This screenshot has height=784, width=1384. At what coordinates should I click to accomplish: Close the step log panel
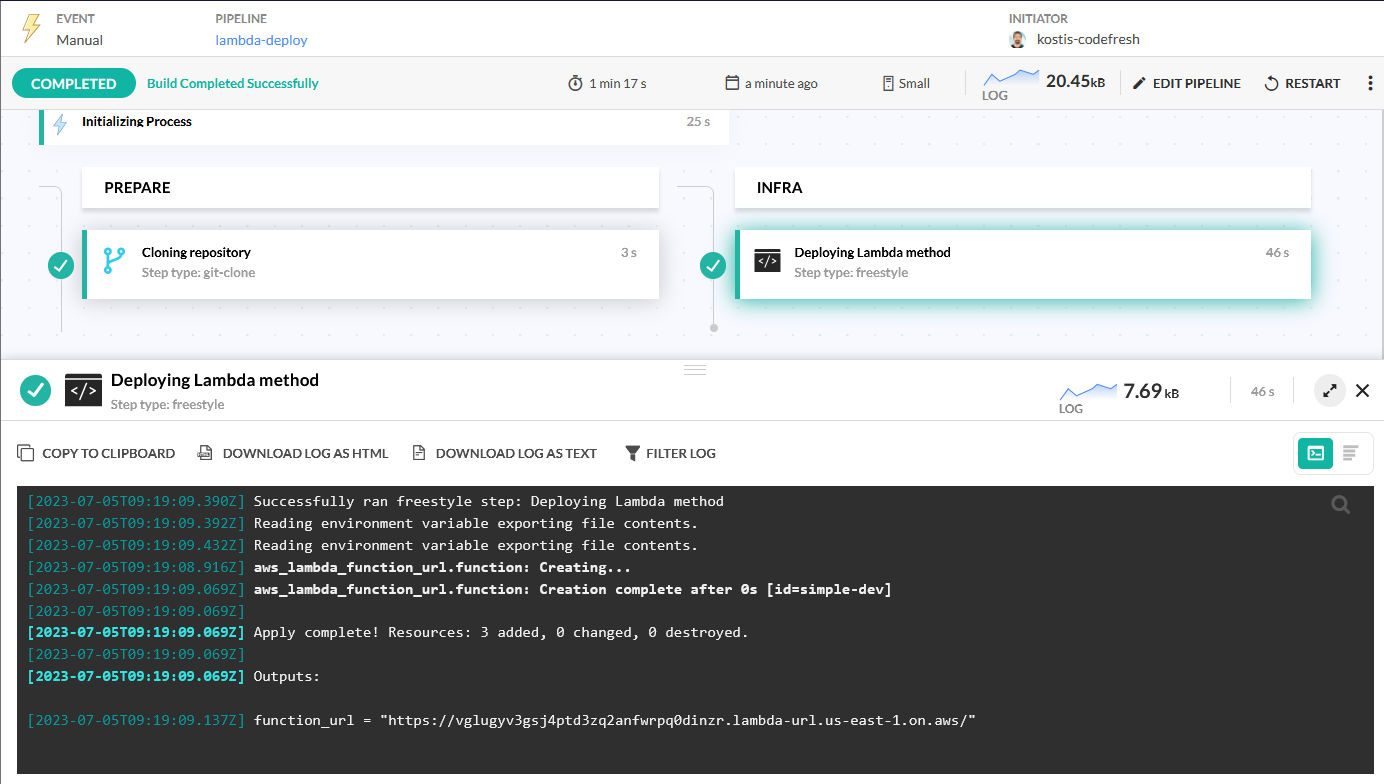click(x=1362, y=391)
